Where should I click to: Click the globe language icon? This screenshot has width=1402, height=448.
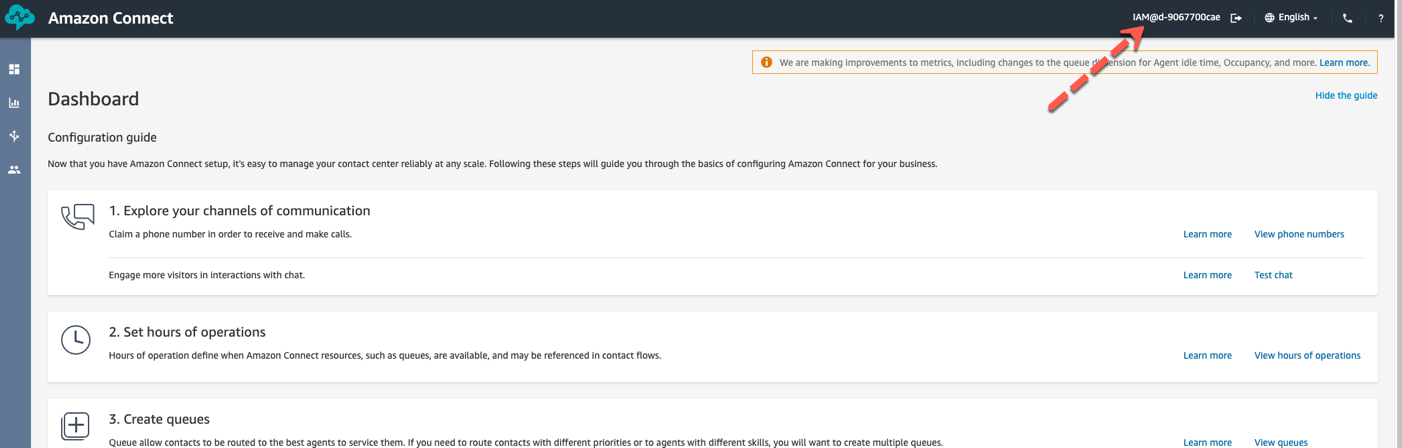(1269, 18)
